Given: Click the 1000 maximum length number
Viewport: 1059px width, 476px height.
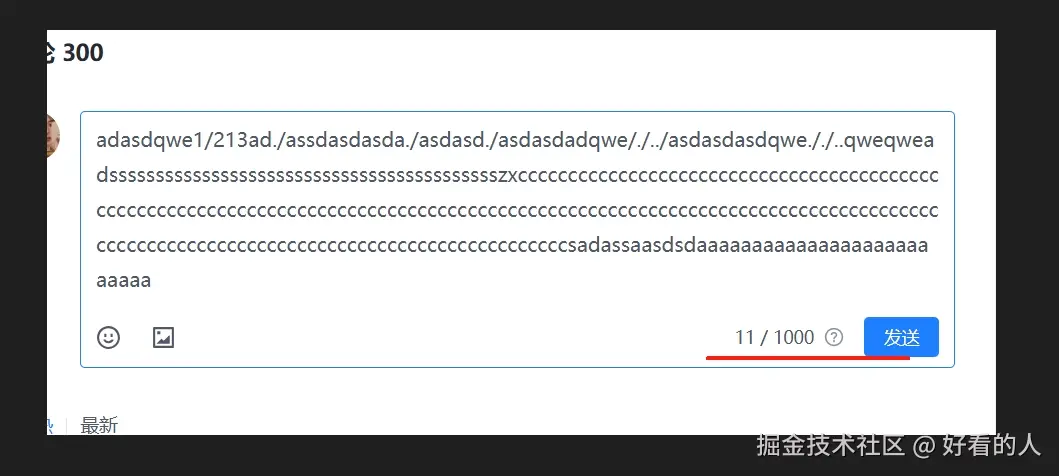Looking at the screenshot, I should tap(794, 337).
